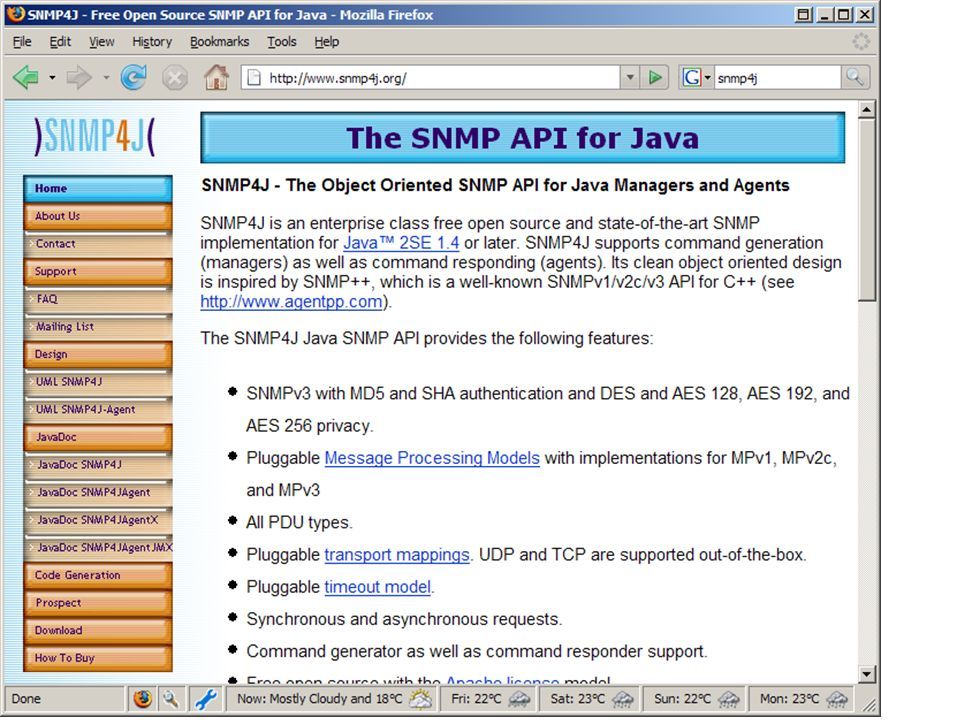The image size is (960, 720).
Task: Open the How To Buy sidebar page
Action: point(98,658)
